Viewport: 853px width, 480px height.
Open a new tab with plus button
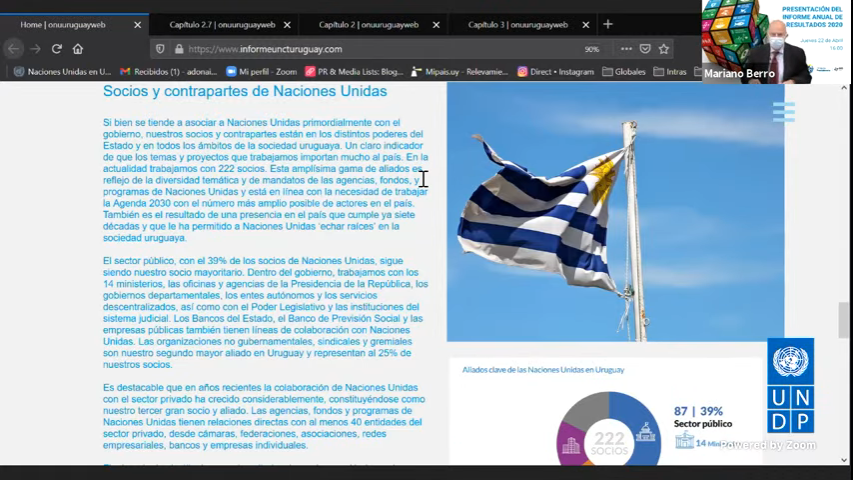(x=608, y=24)
